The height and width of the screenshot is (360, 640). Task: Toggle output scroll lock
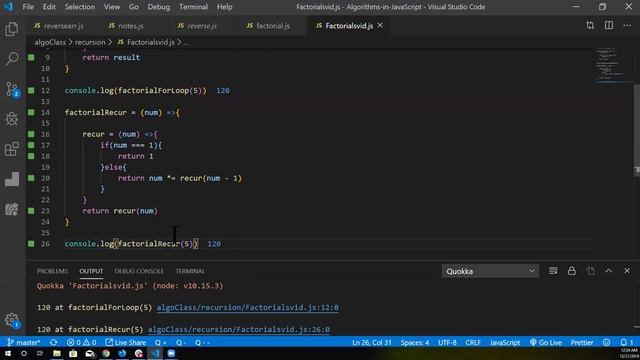(571, 271)
